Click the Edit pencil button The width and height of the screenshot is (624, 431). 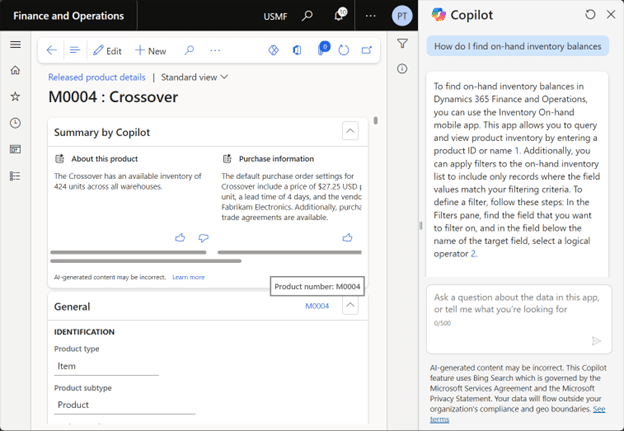pos(107,51)
